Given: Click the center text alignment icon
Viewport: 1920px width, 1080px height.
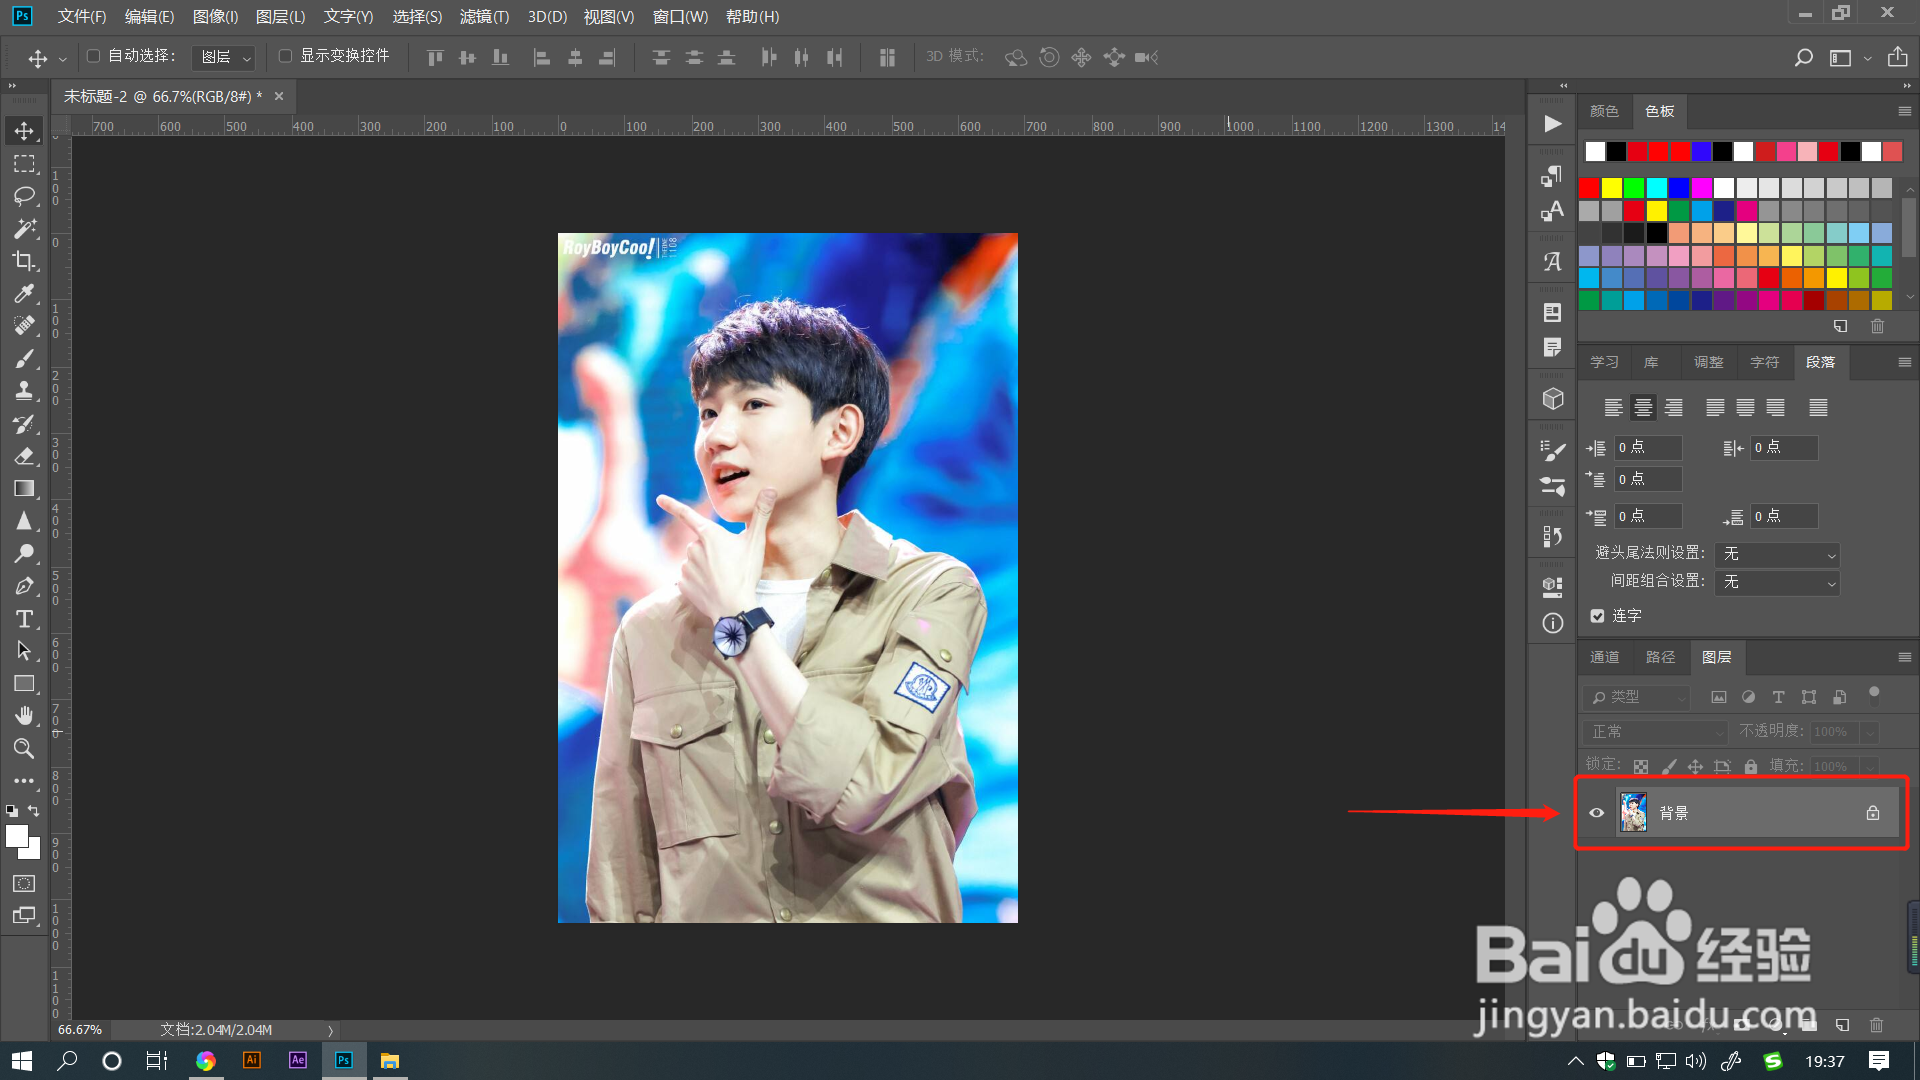Looking at the screenshot, I should 1643,407.
